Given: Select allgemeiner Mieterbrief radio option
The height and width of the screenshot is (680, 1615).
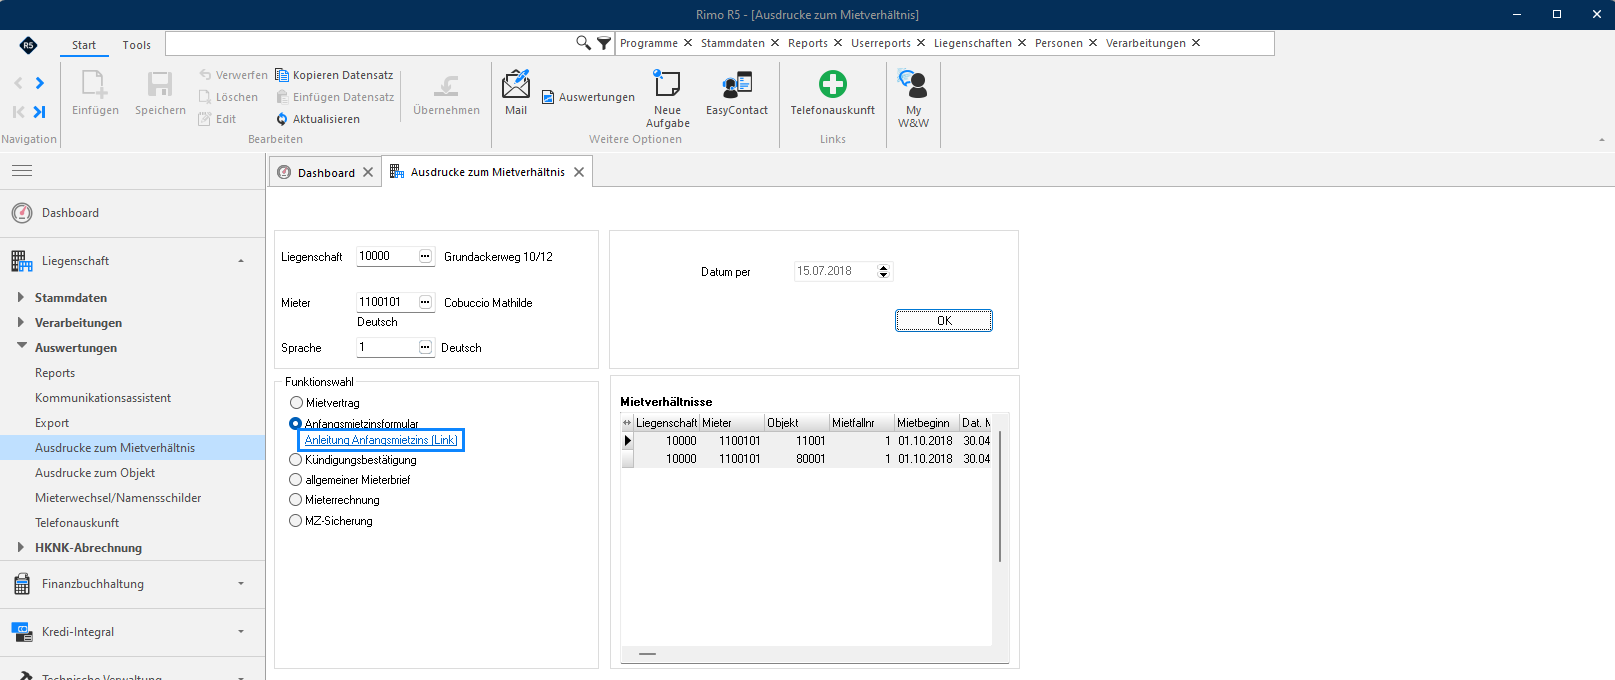Looking at the screenshot, I should [296, 480].
